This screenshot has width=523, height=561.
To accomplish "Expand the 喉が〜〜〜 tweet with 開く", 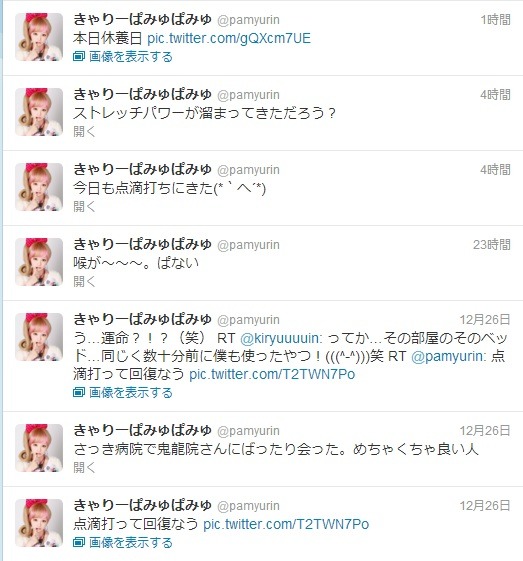I will tap(84, 282).
